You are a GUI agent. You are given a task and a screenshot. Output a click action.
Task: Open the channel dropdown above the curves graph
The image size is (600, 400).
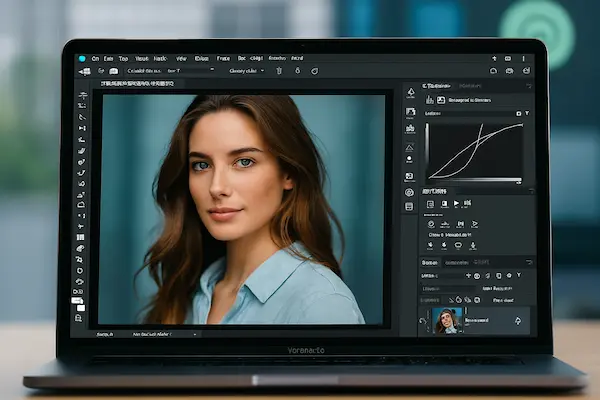coord(469,114)
